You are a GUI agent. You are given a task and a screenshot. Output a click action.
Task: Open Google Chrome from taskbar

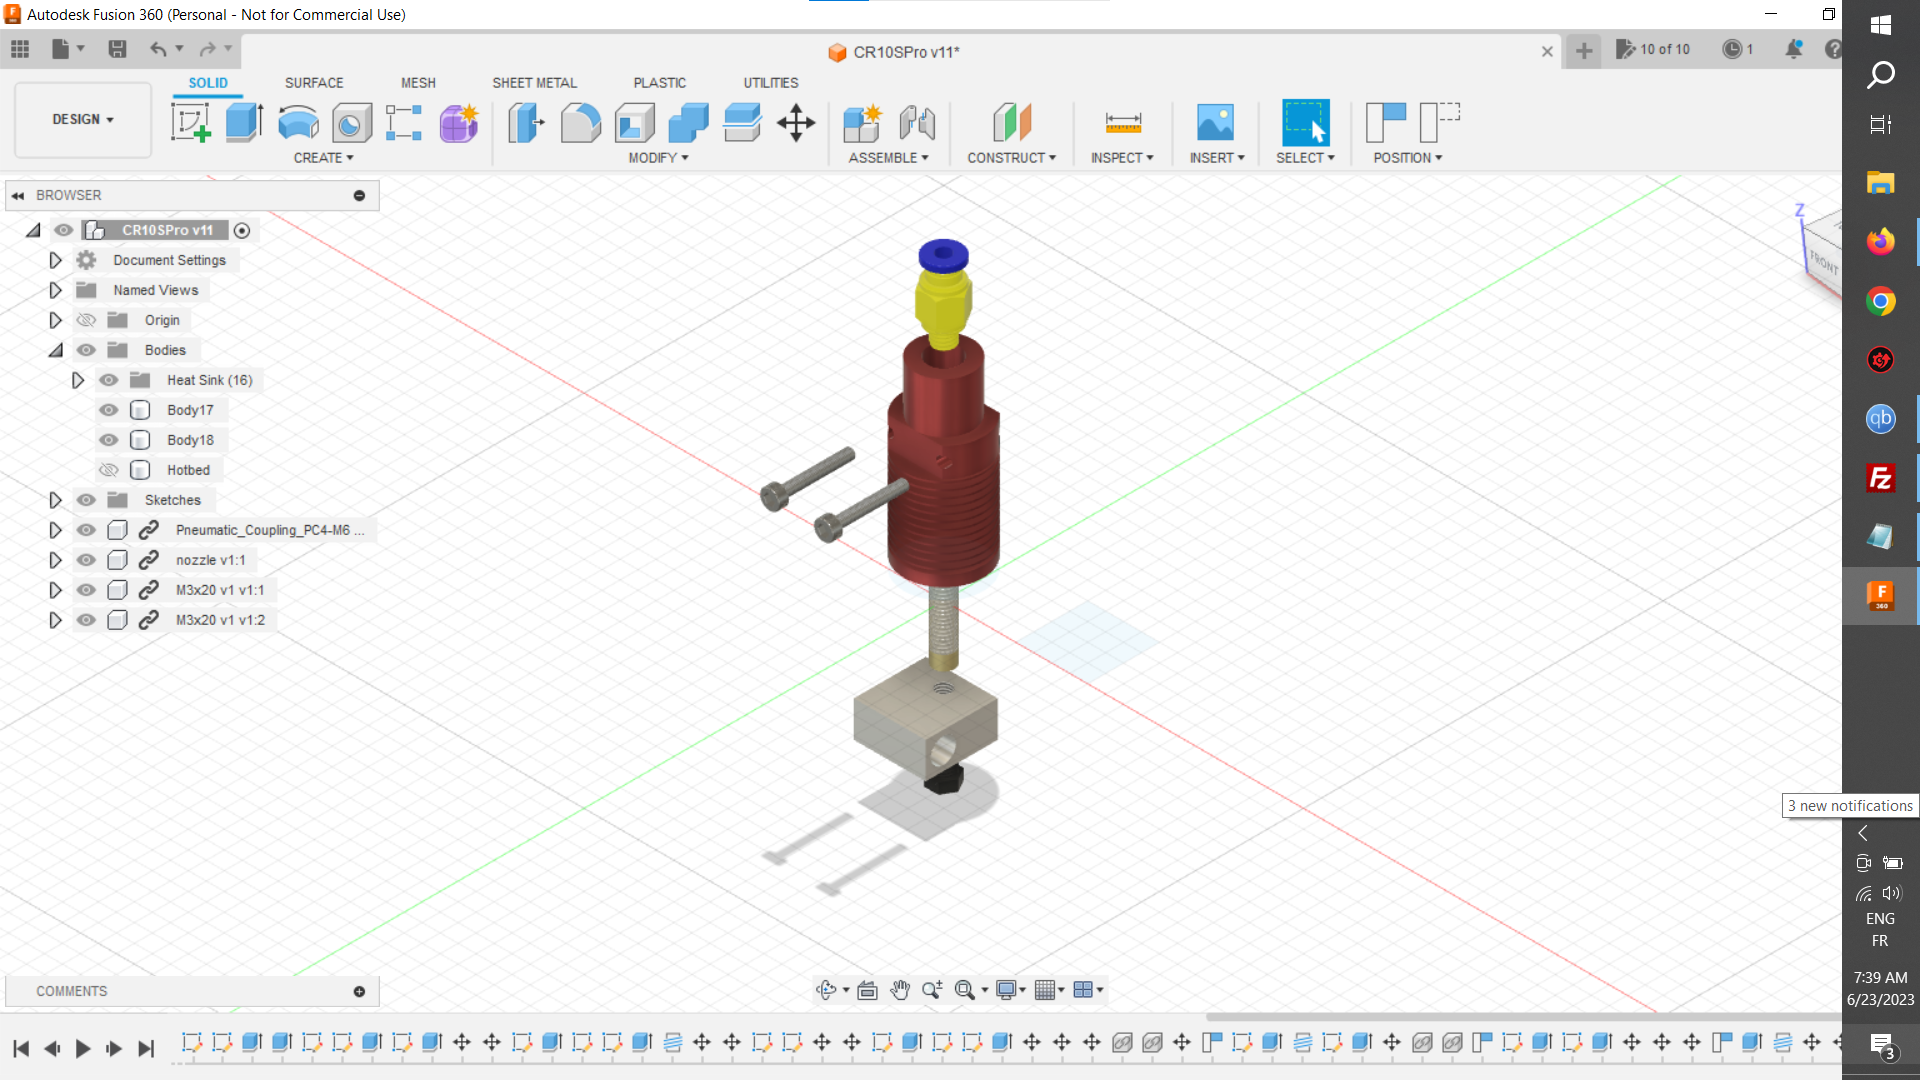[1880, 301]
